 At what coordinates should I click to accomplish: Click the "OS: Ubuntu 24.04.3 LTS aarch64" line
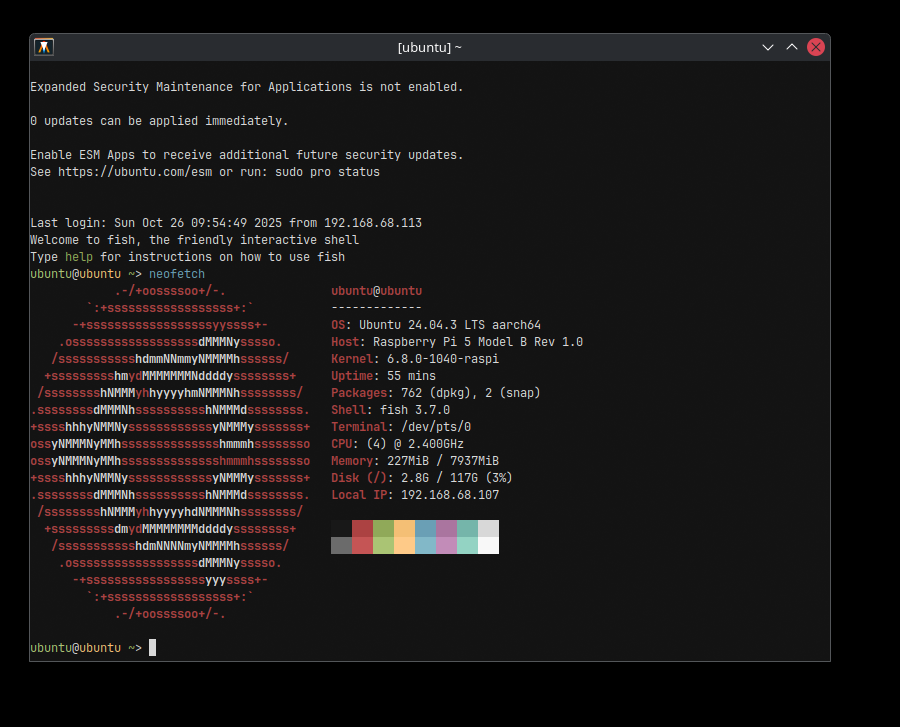[x=436, y=325]
